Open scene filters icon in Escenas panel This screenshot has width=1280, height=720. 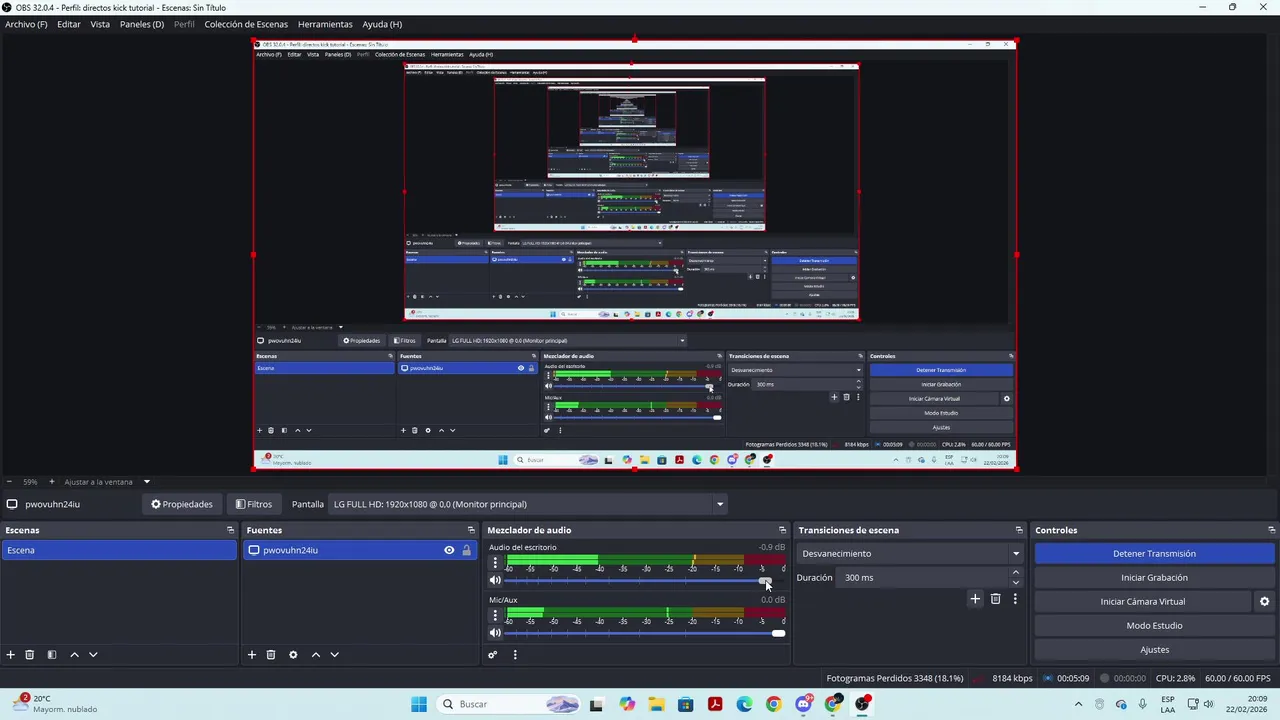coord(52,655)
